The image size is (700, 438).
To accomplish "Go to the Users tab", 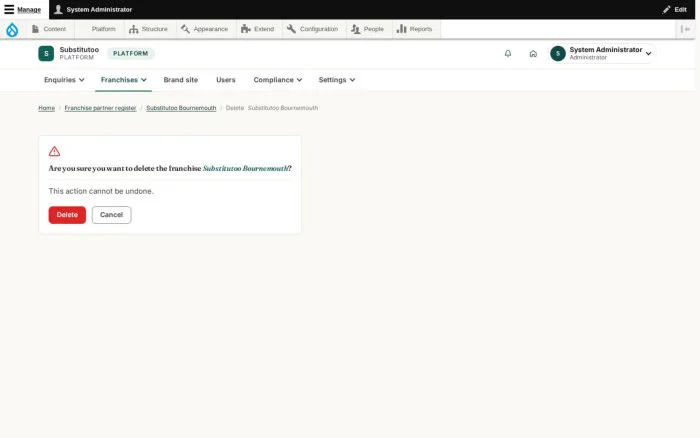I will [226, 80].
